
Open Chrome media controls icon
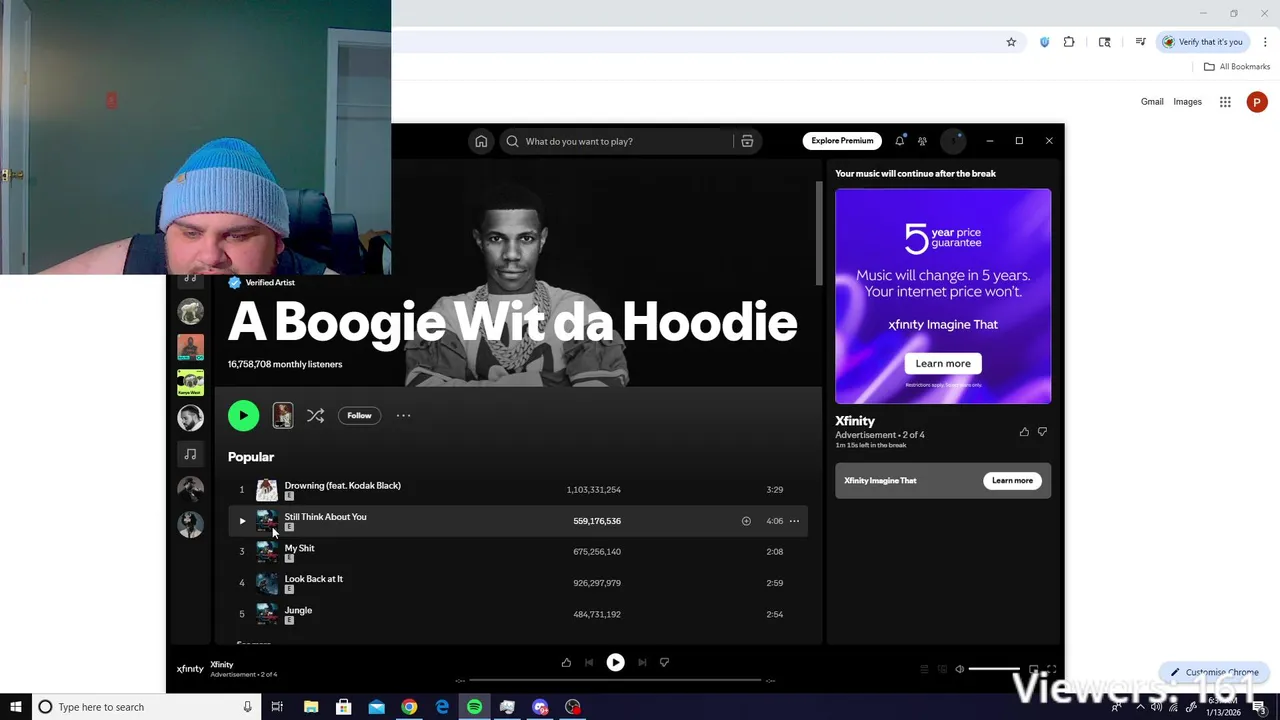click(1140, 42)
